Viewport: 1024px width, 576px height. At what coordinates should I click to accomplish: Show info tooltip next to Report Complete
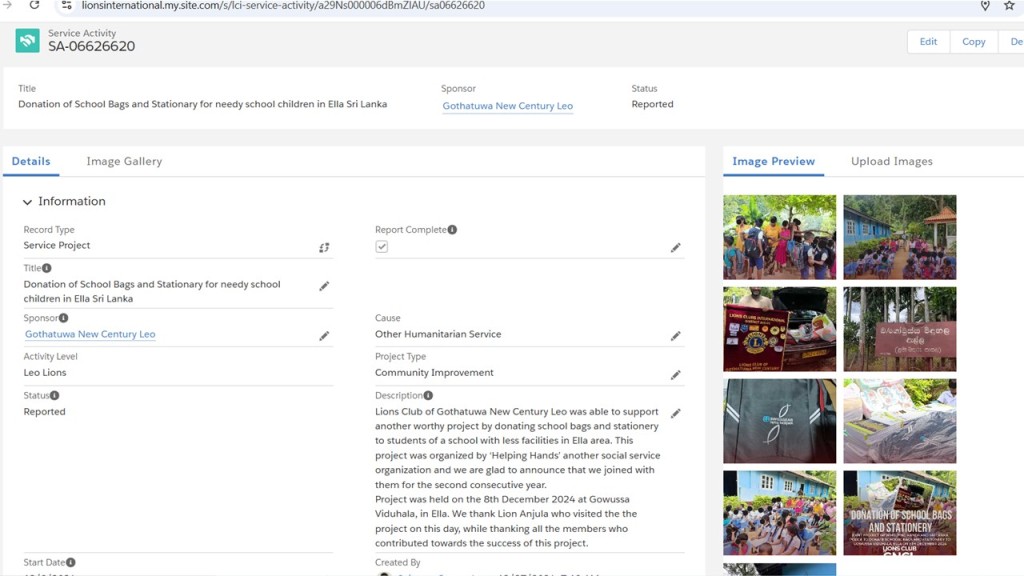[x=452, y=230]
